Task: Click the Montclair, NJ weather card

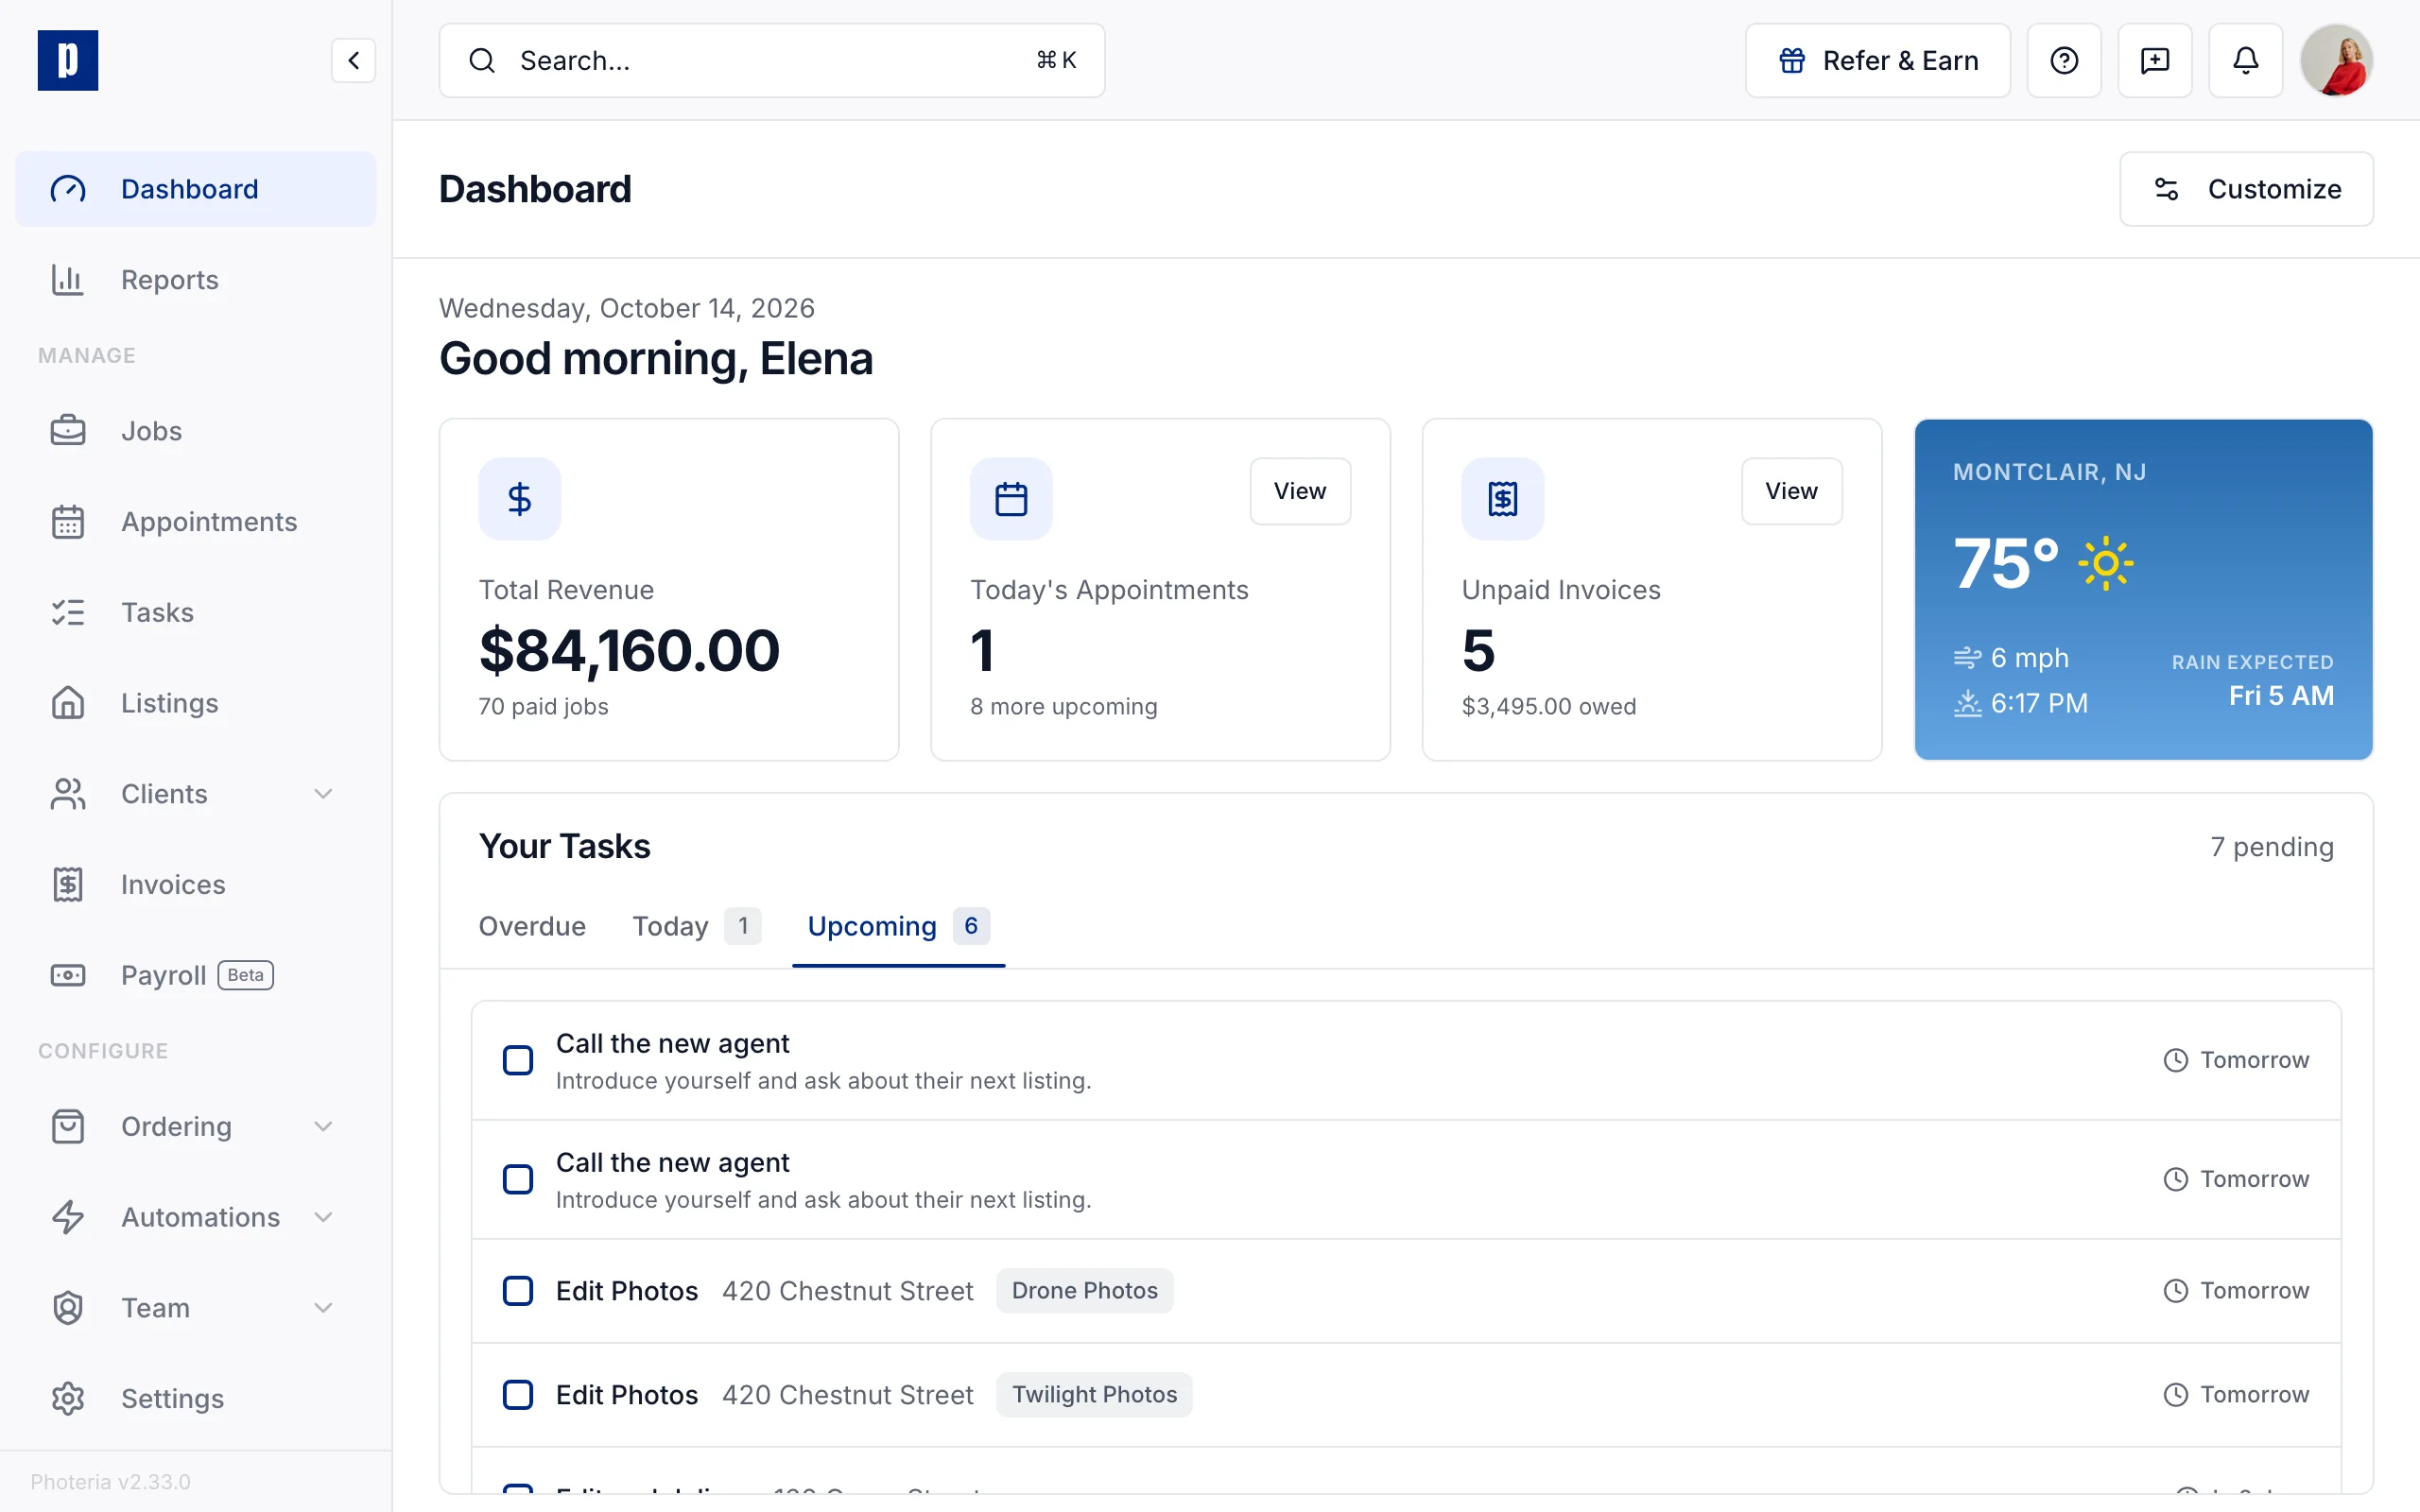Action: point(2143,589)
